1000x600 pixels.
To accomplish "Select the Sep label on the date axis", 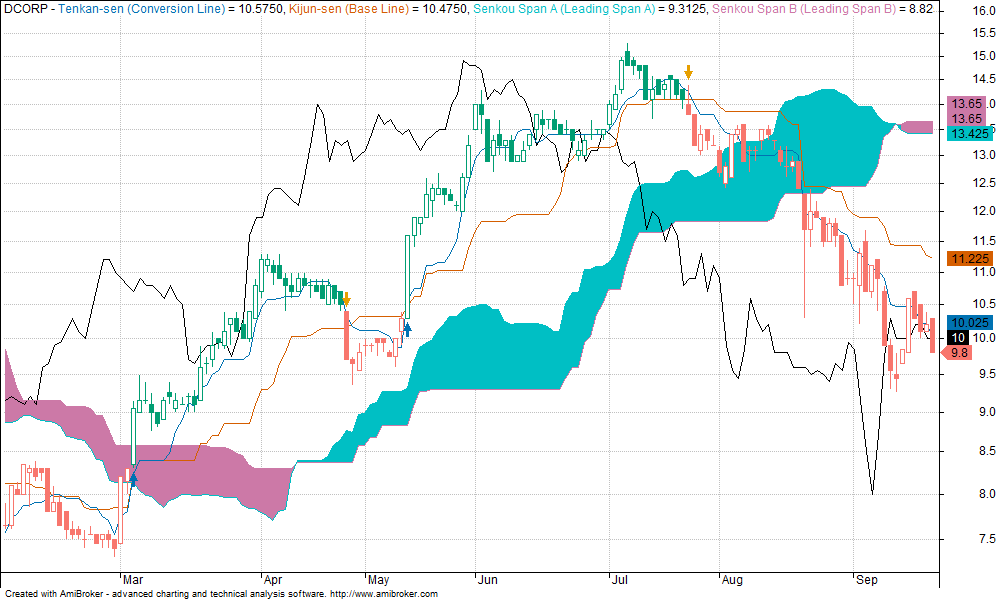I will click(x=865, y=579).
